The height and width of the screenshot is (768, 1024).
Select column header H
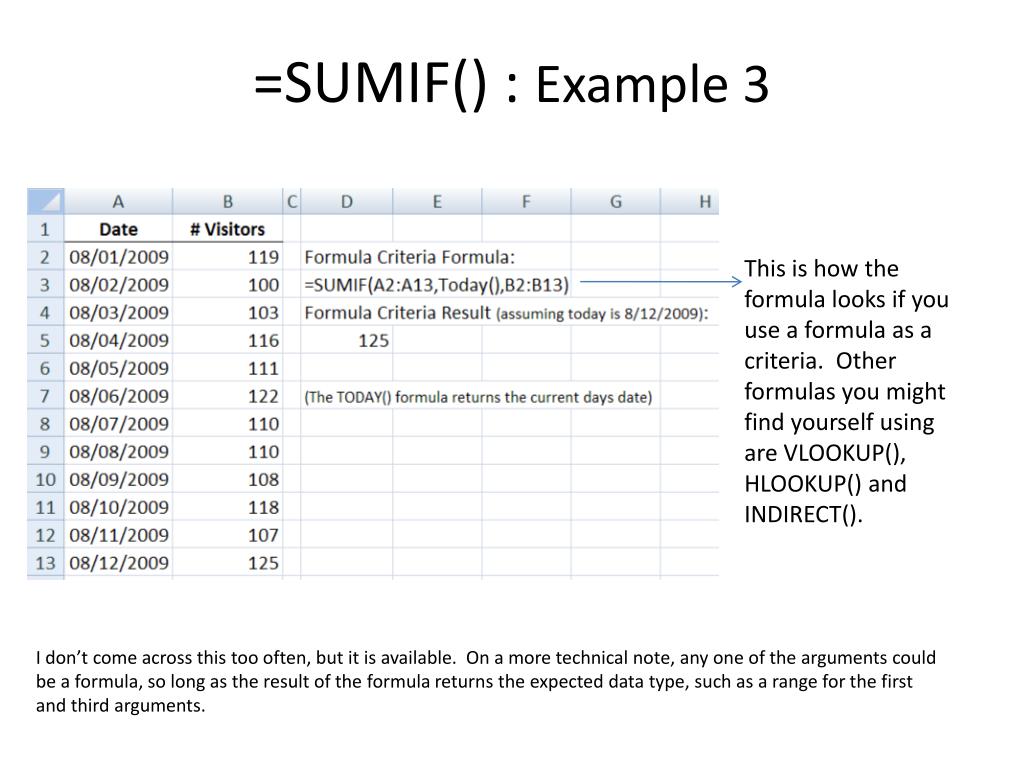point(703,201)
